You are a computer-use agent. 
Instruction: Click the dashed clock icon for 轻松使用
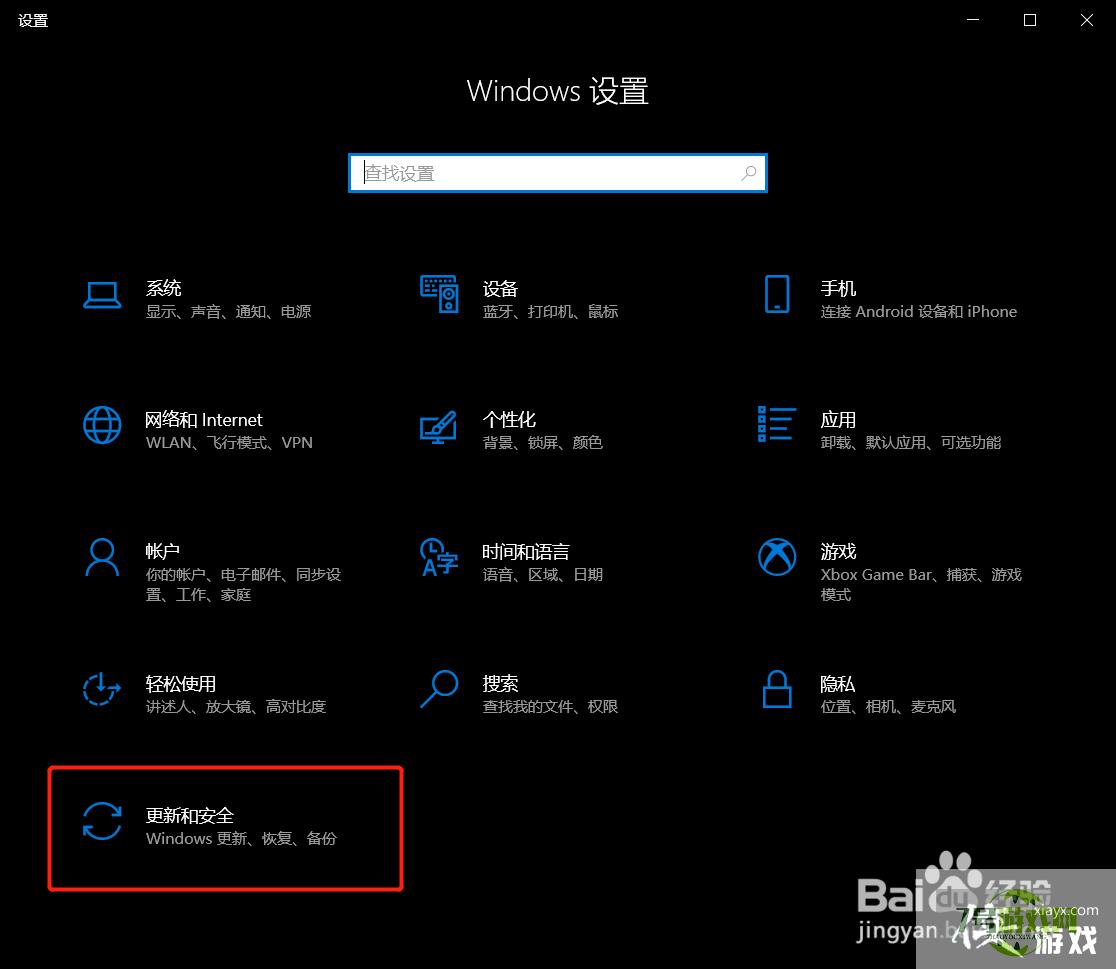102,689
